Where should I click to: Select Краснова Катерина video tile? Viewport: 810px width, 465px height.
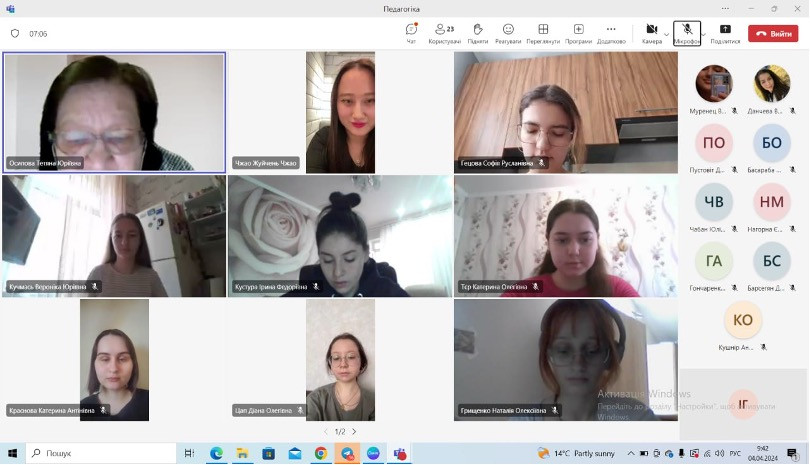[114, 360]
